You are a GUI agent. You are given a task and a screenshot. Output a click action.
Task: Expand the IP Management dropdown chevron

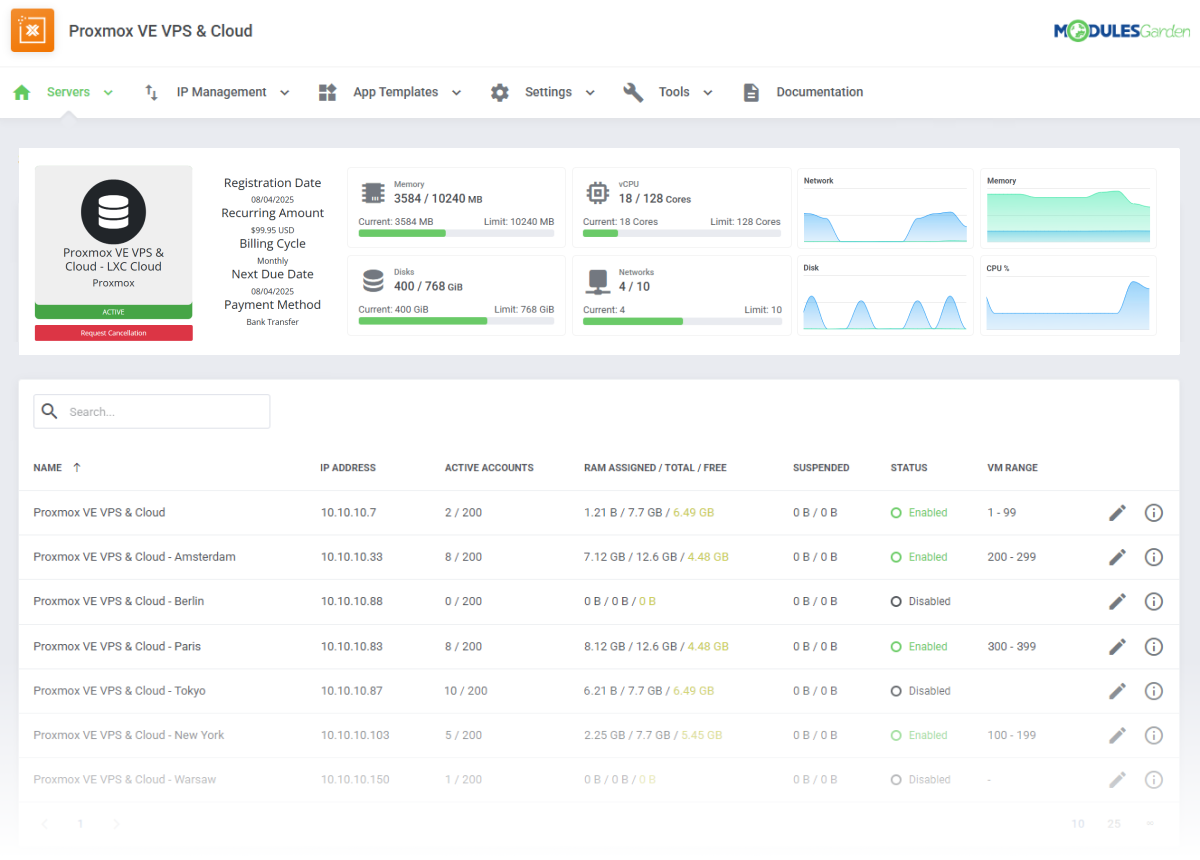(x=284, y=92)
